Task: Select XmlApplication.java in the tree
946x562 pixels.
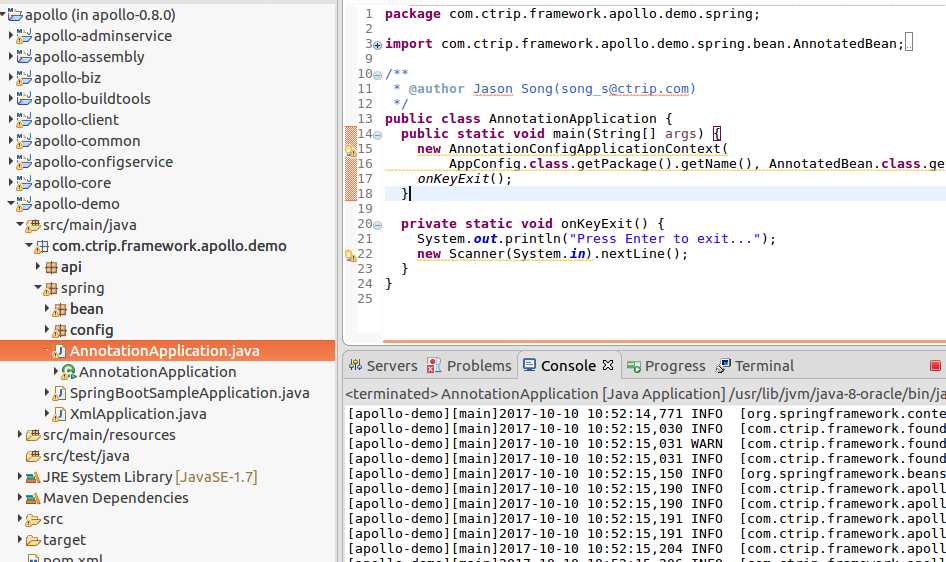Action: 138,414
